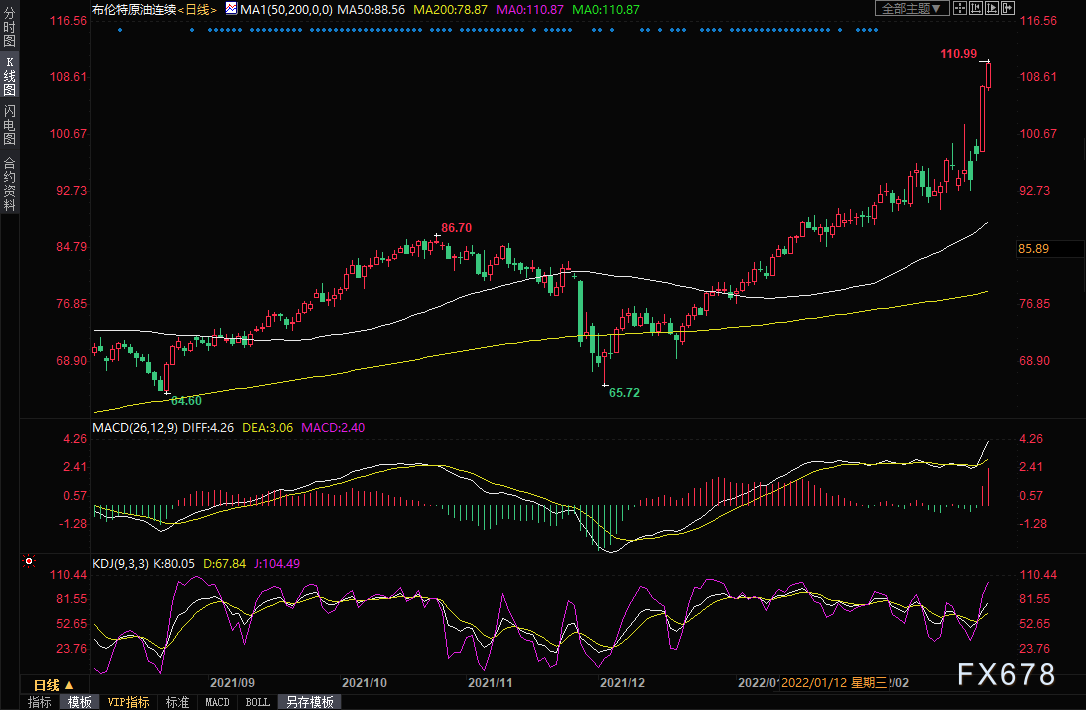Select the 指标 bottom tab
This screenshot has width=1086, height=710.
click(39, 702)
